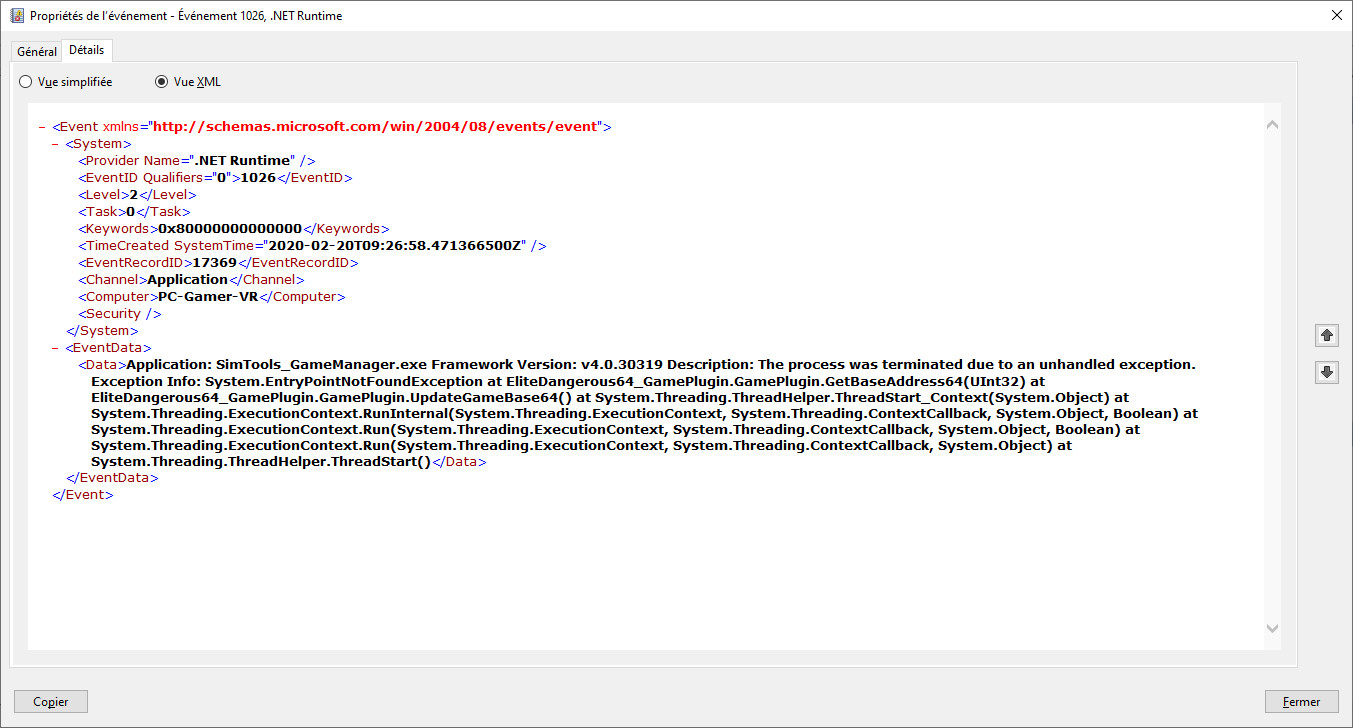
Task: Collapse the EventData XML node
Action: pos(56,348)
